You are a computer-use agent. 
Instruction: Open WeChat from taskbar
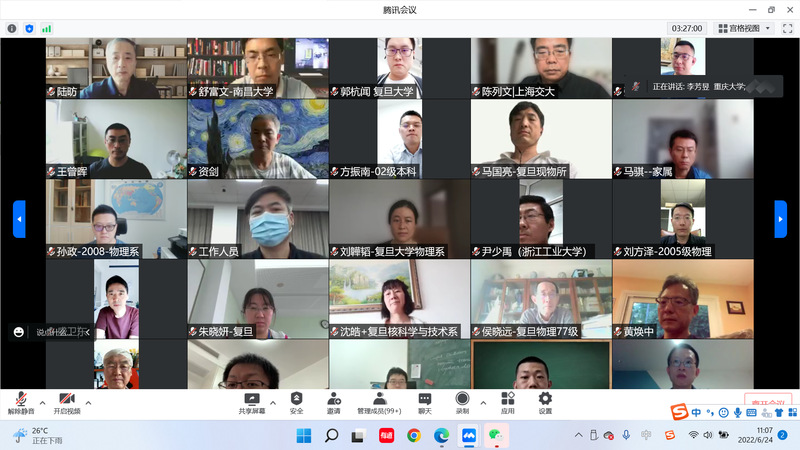point(496,436)
